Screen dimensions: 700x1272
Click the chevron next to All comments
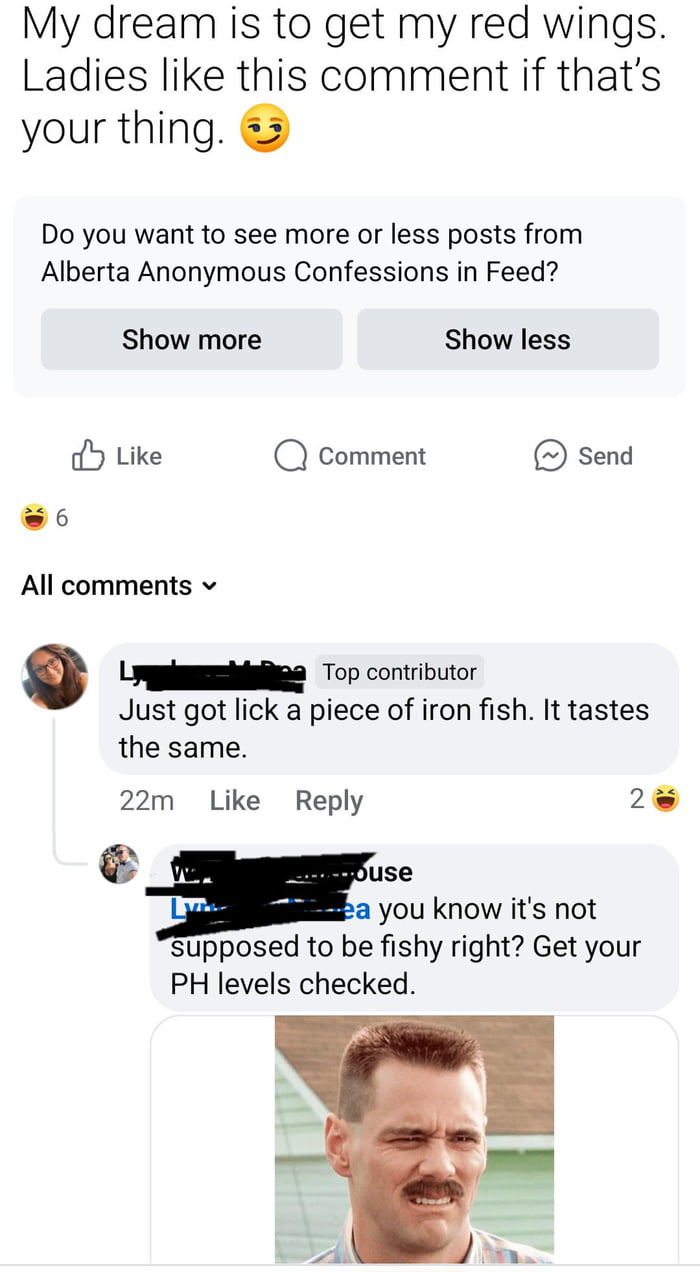208,587
